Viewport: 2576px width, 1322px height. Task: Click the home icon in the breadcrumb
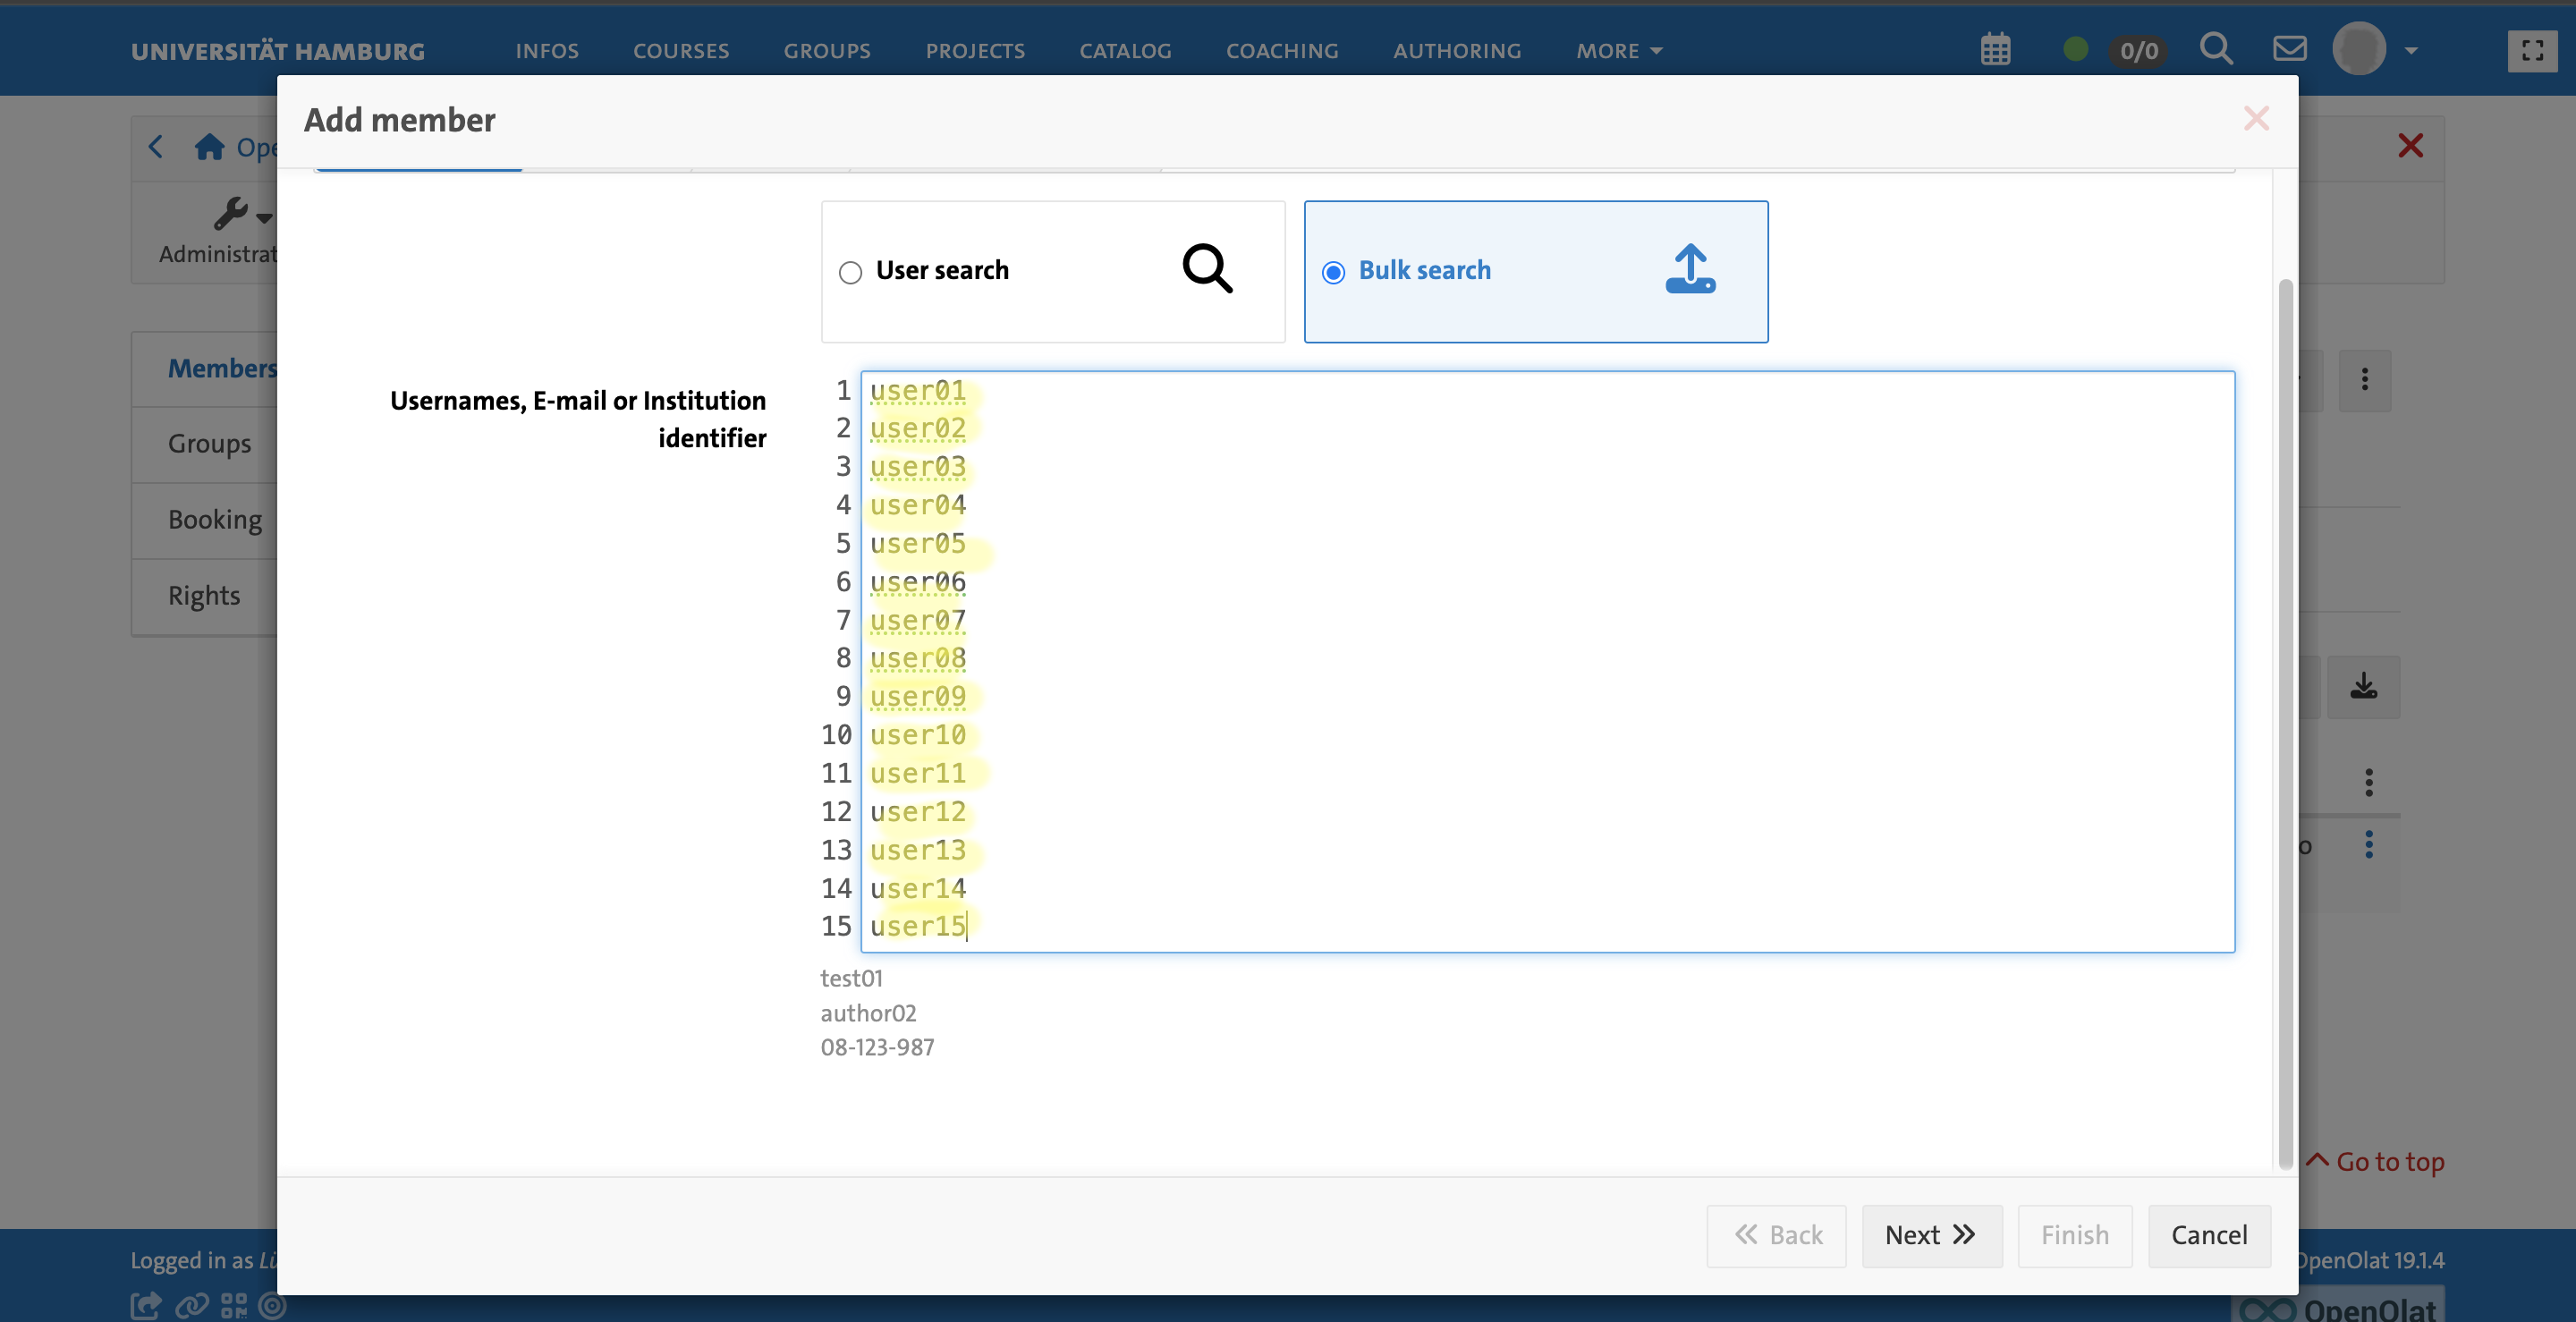point(209,147)
